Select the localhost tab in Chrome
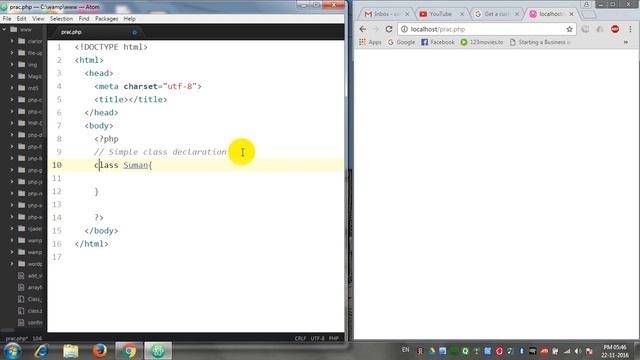Viewport: 640px width, 360px height. coord(551,14)
